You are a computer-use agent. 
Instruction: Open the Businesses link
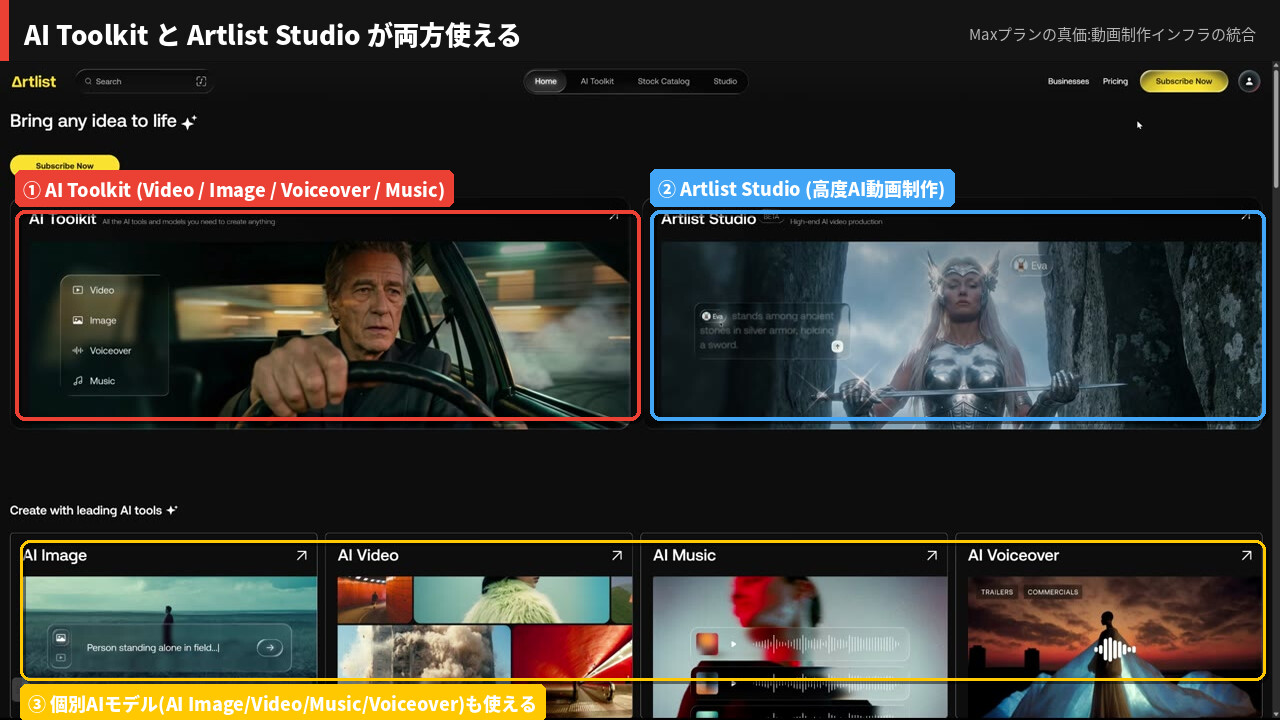point(1068,81)
